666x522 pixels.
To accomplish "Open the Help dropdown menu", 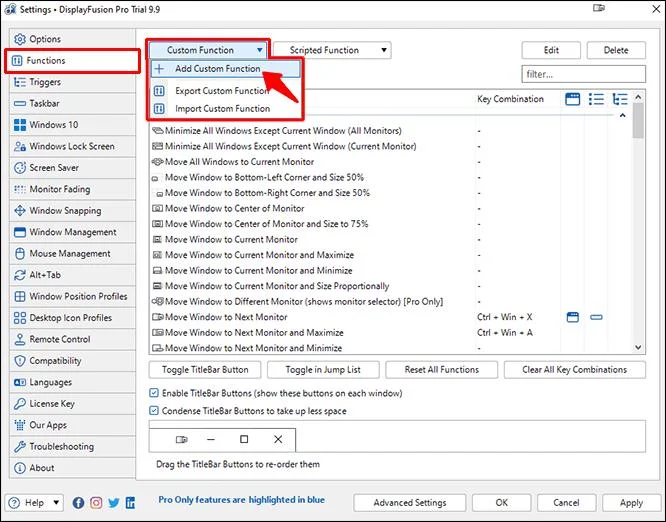I will pyautogui.click(x=34, y=503).
